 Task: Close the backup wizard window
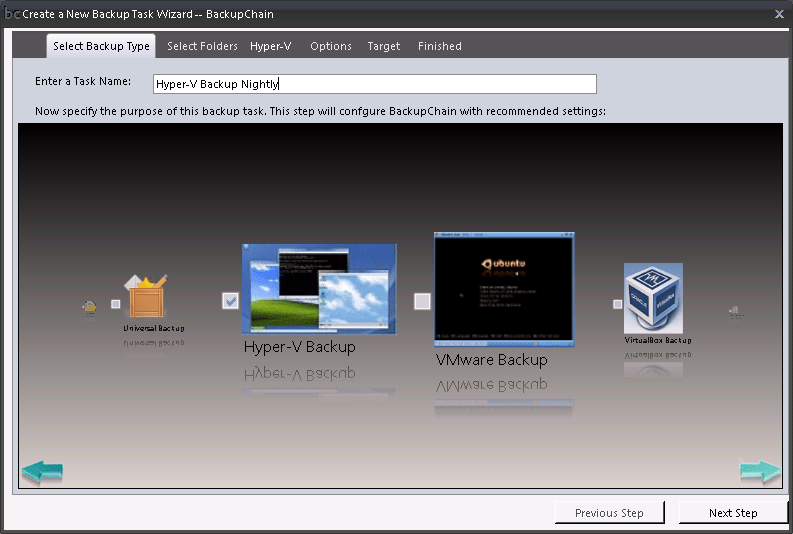pos(779,14)
